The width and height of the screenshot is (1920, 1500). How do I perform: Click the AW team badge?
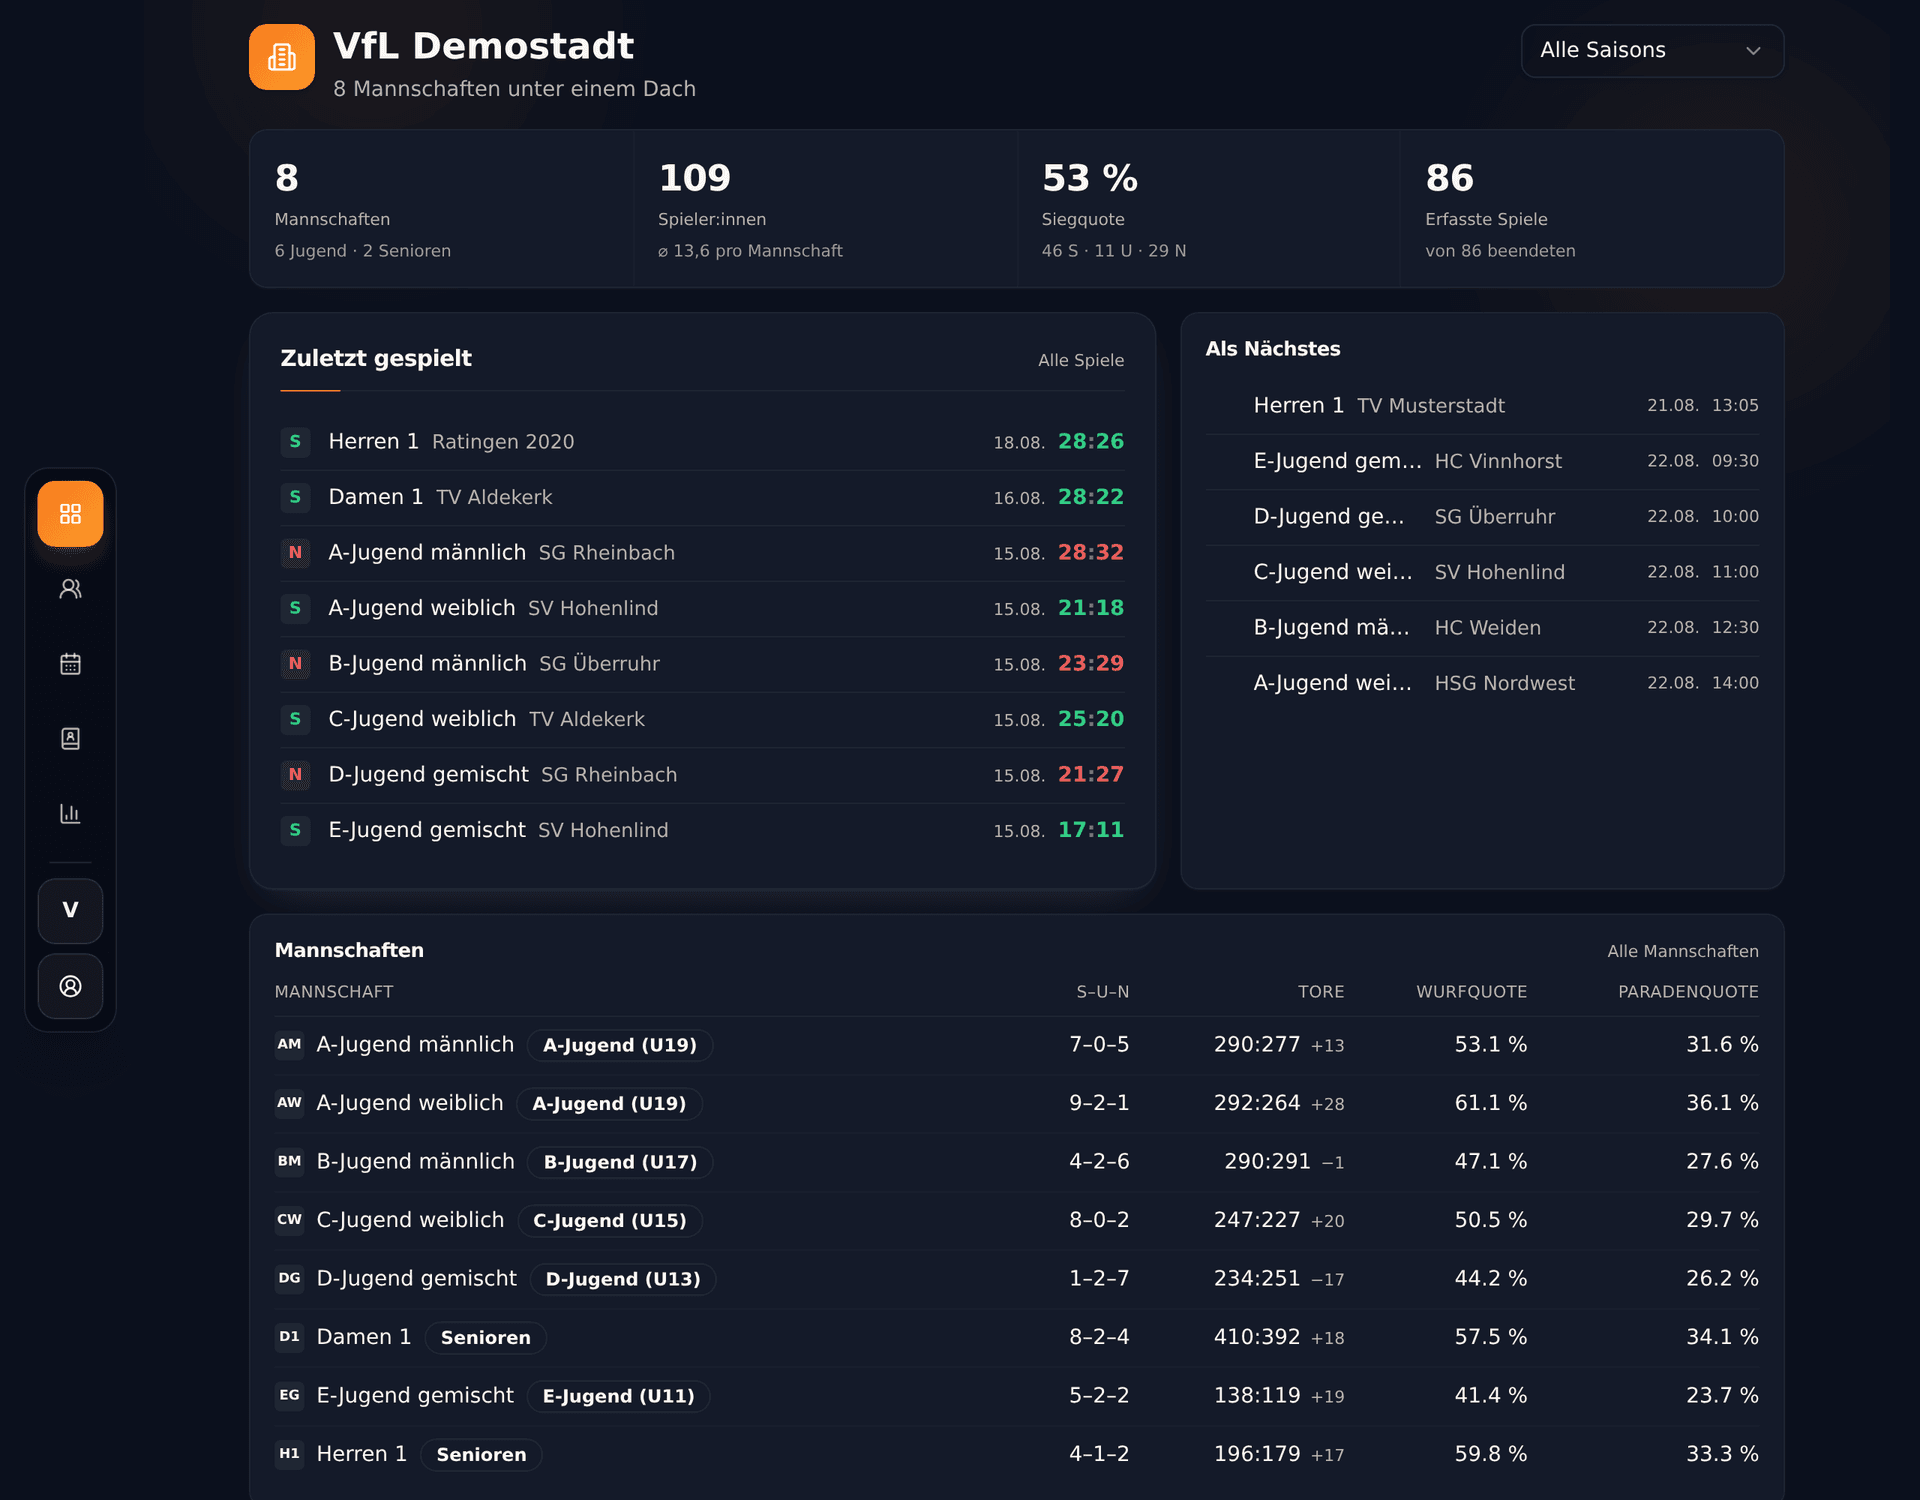click(289, 1103)
